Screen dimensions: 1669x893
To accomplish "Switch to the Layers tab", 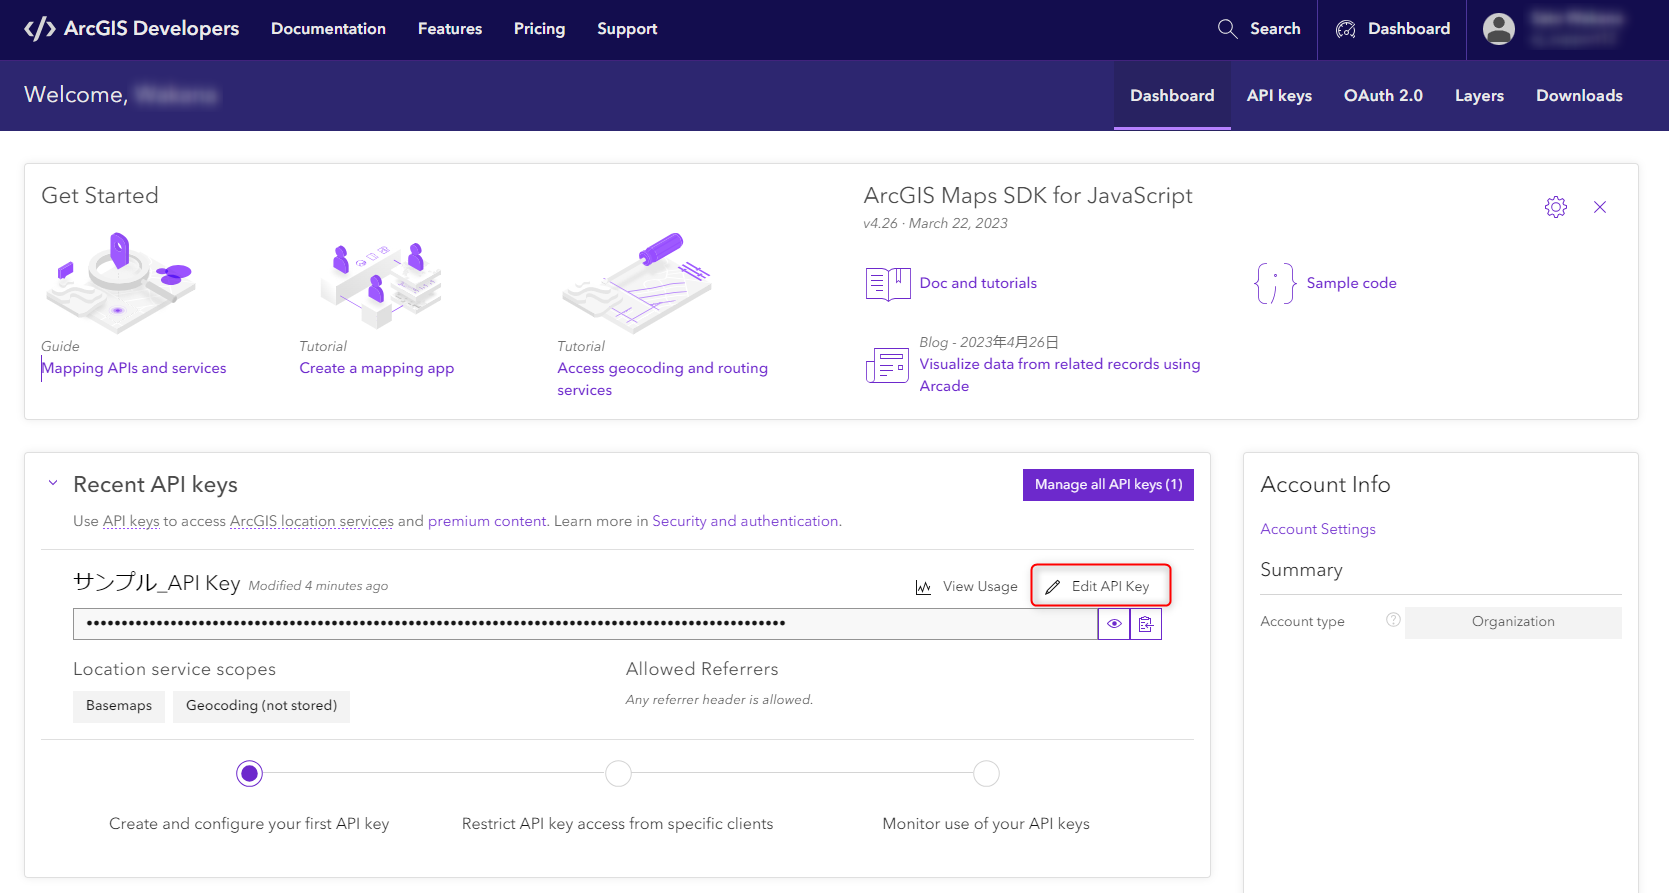I will click(1479, 96).
